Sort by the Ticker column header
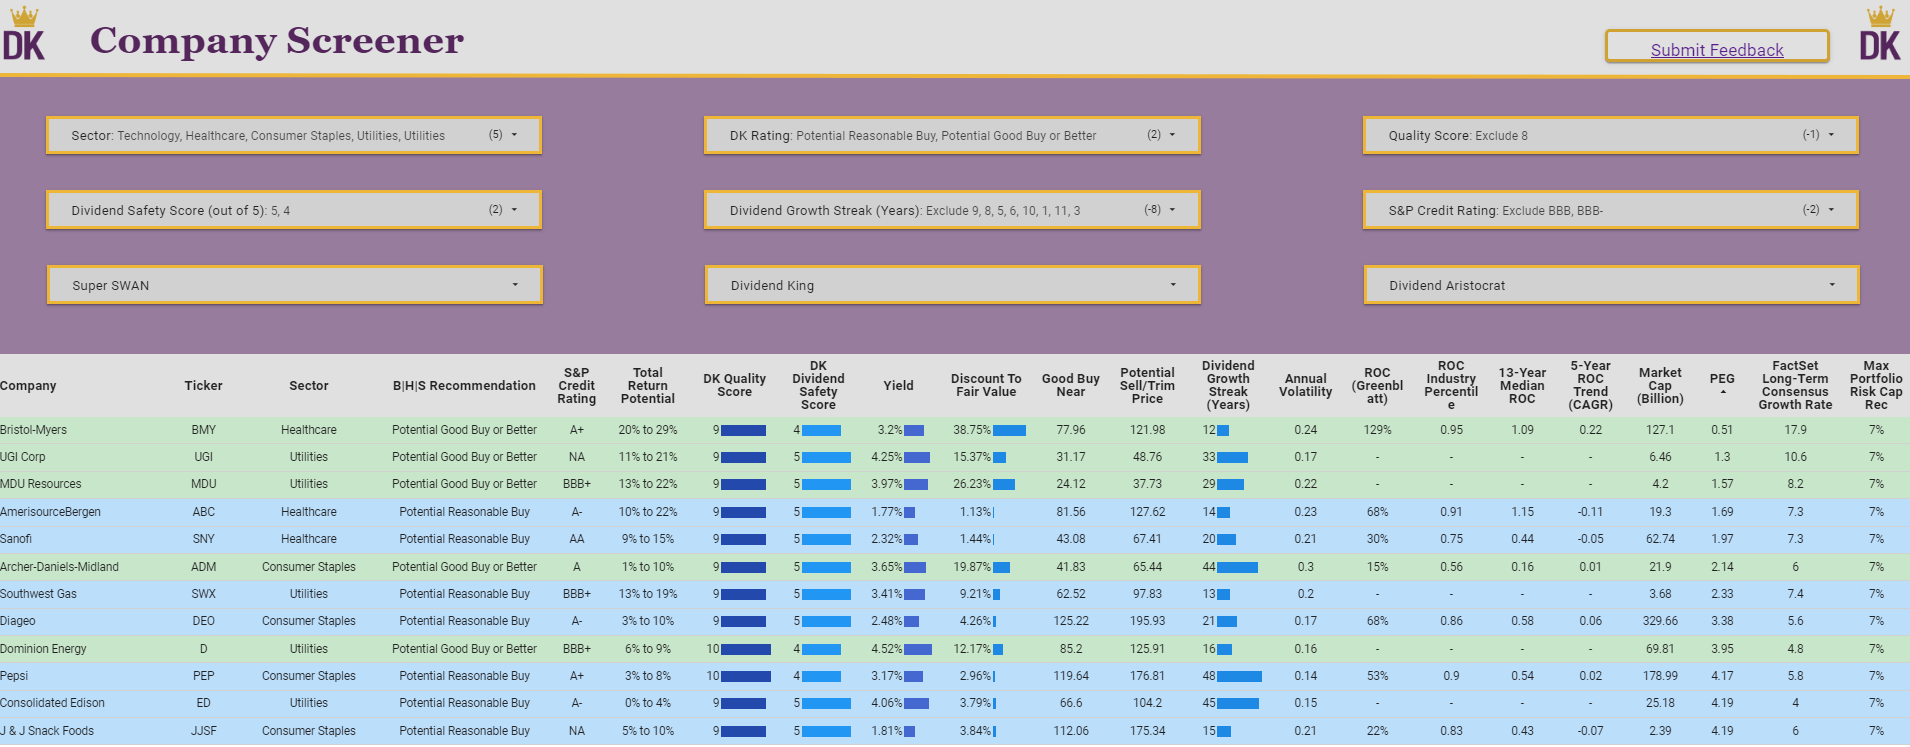Viewport: 1910px width, 747px height. (x=203, y=386)
